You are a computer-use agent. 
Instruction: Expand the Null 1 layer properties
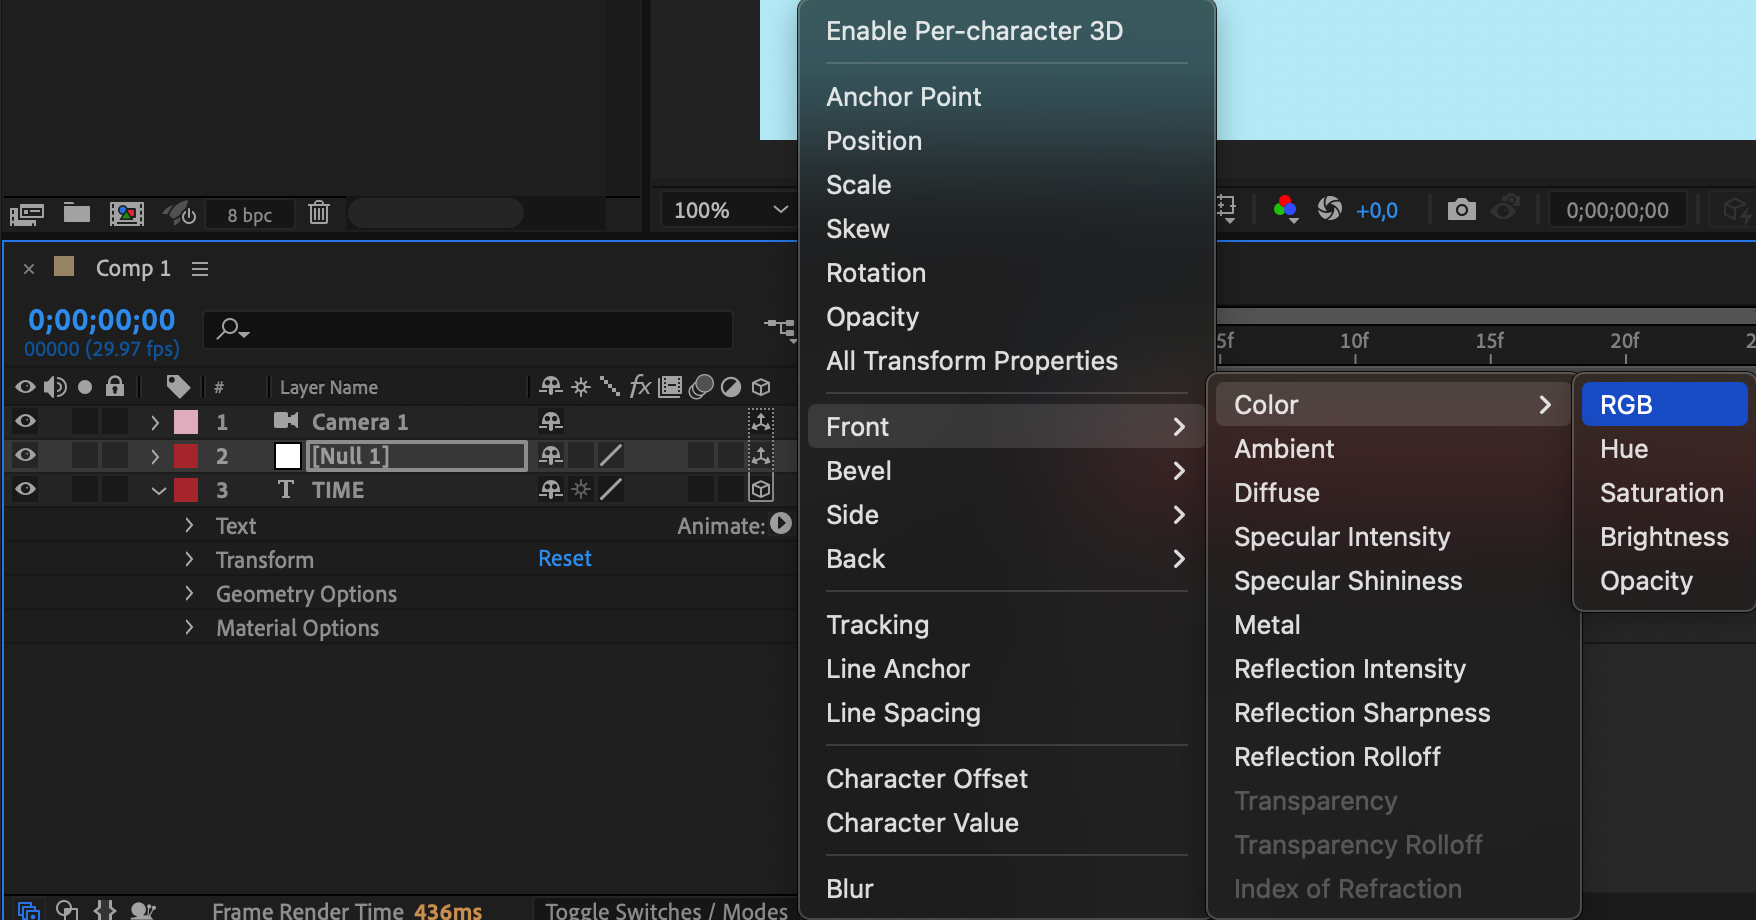click(x=155, y=457)
